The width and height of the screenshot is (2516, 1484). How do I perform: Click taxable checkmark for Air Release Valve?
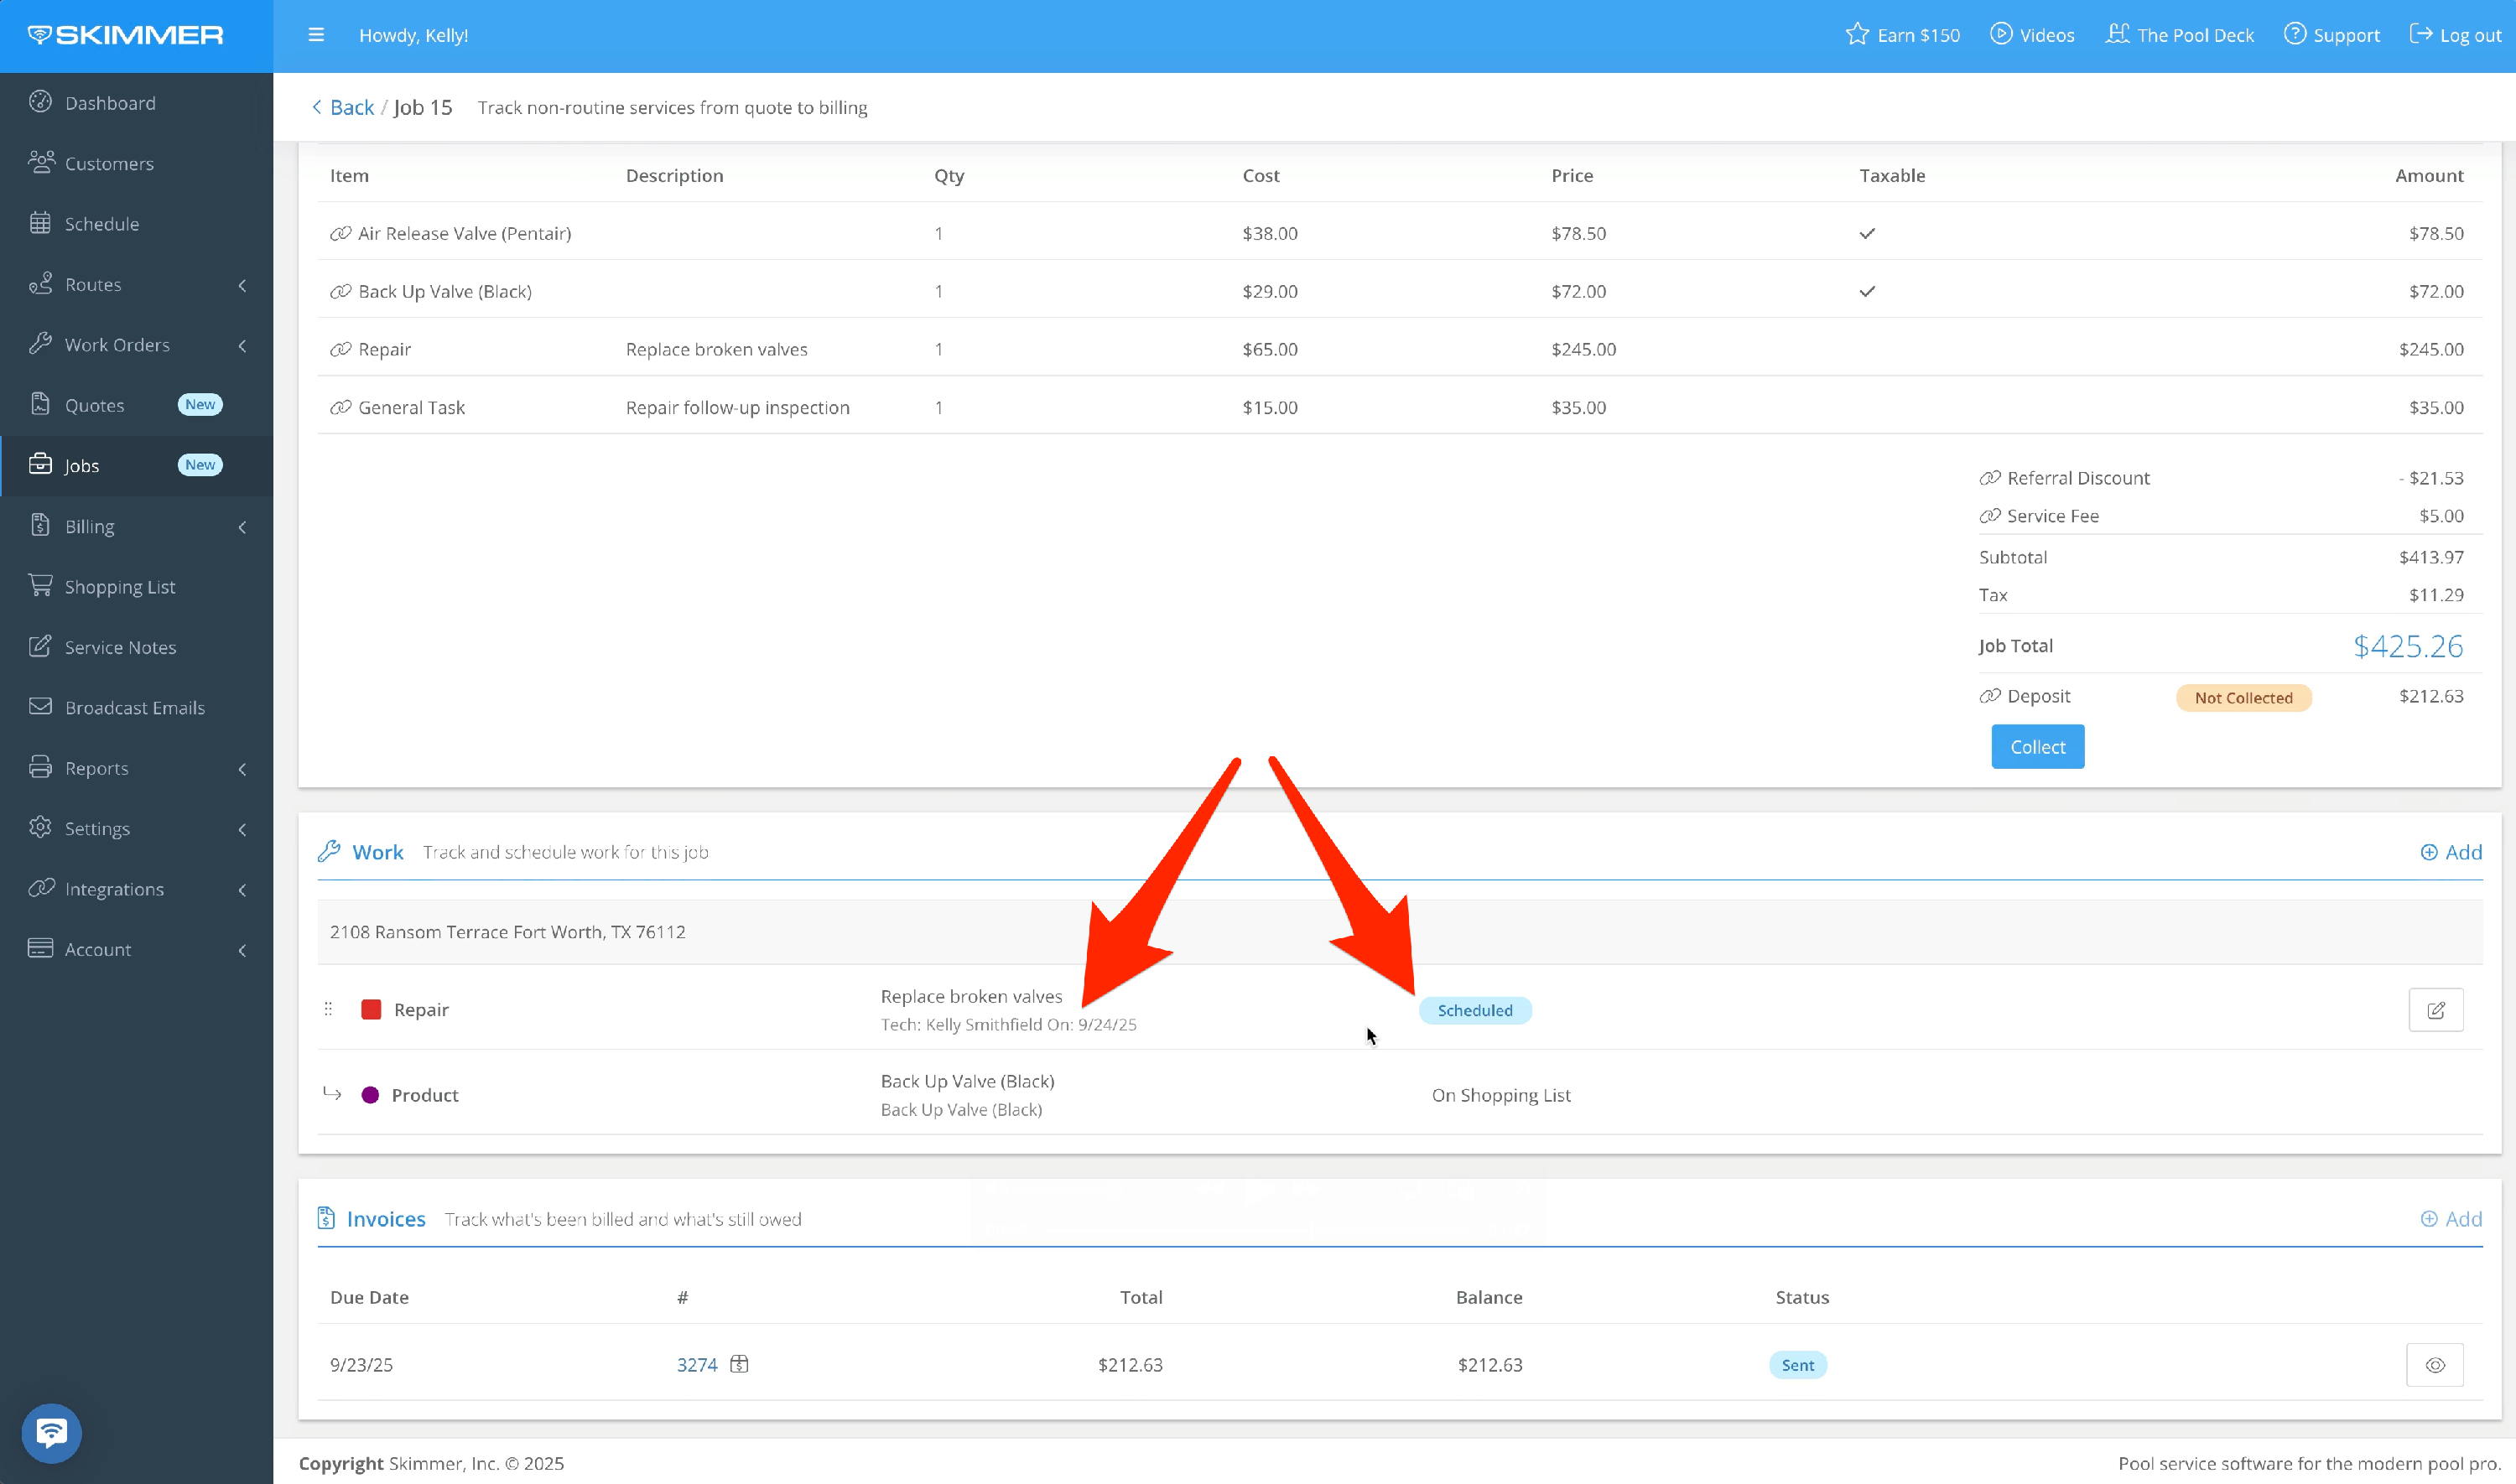1866,233
